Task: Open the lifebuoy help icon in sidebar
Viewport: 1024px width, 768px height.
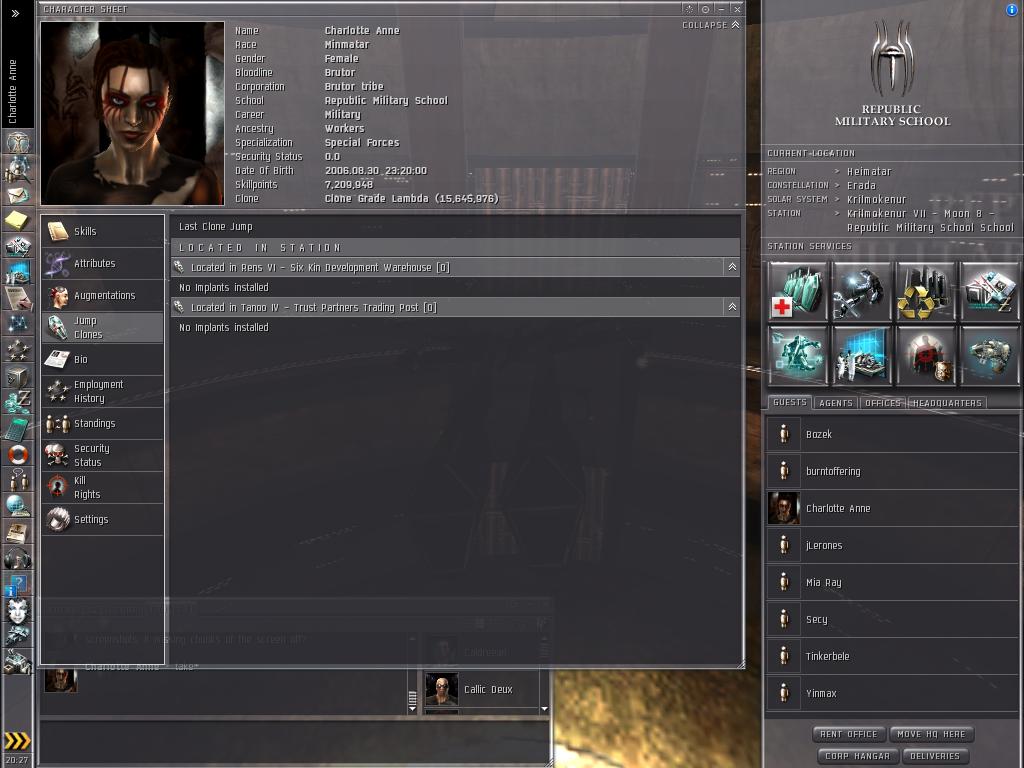Action: (x=18, y=455)
